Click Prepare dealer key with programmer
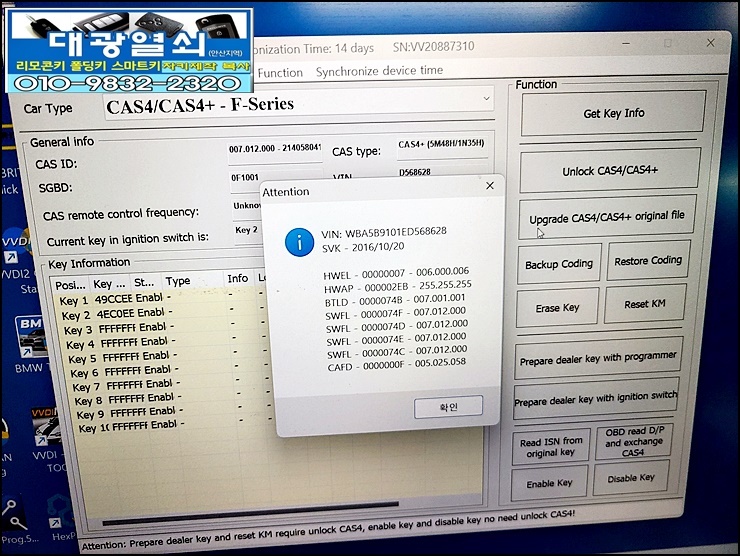Screen dimensions: 740x556 [x=598, y=358]
